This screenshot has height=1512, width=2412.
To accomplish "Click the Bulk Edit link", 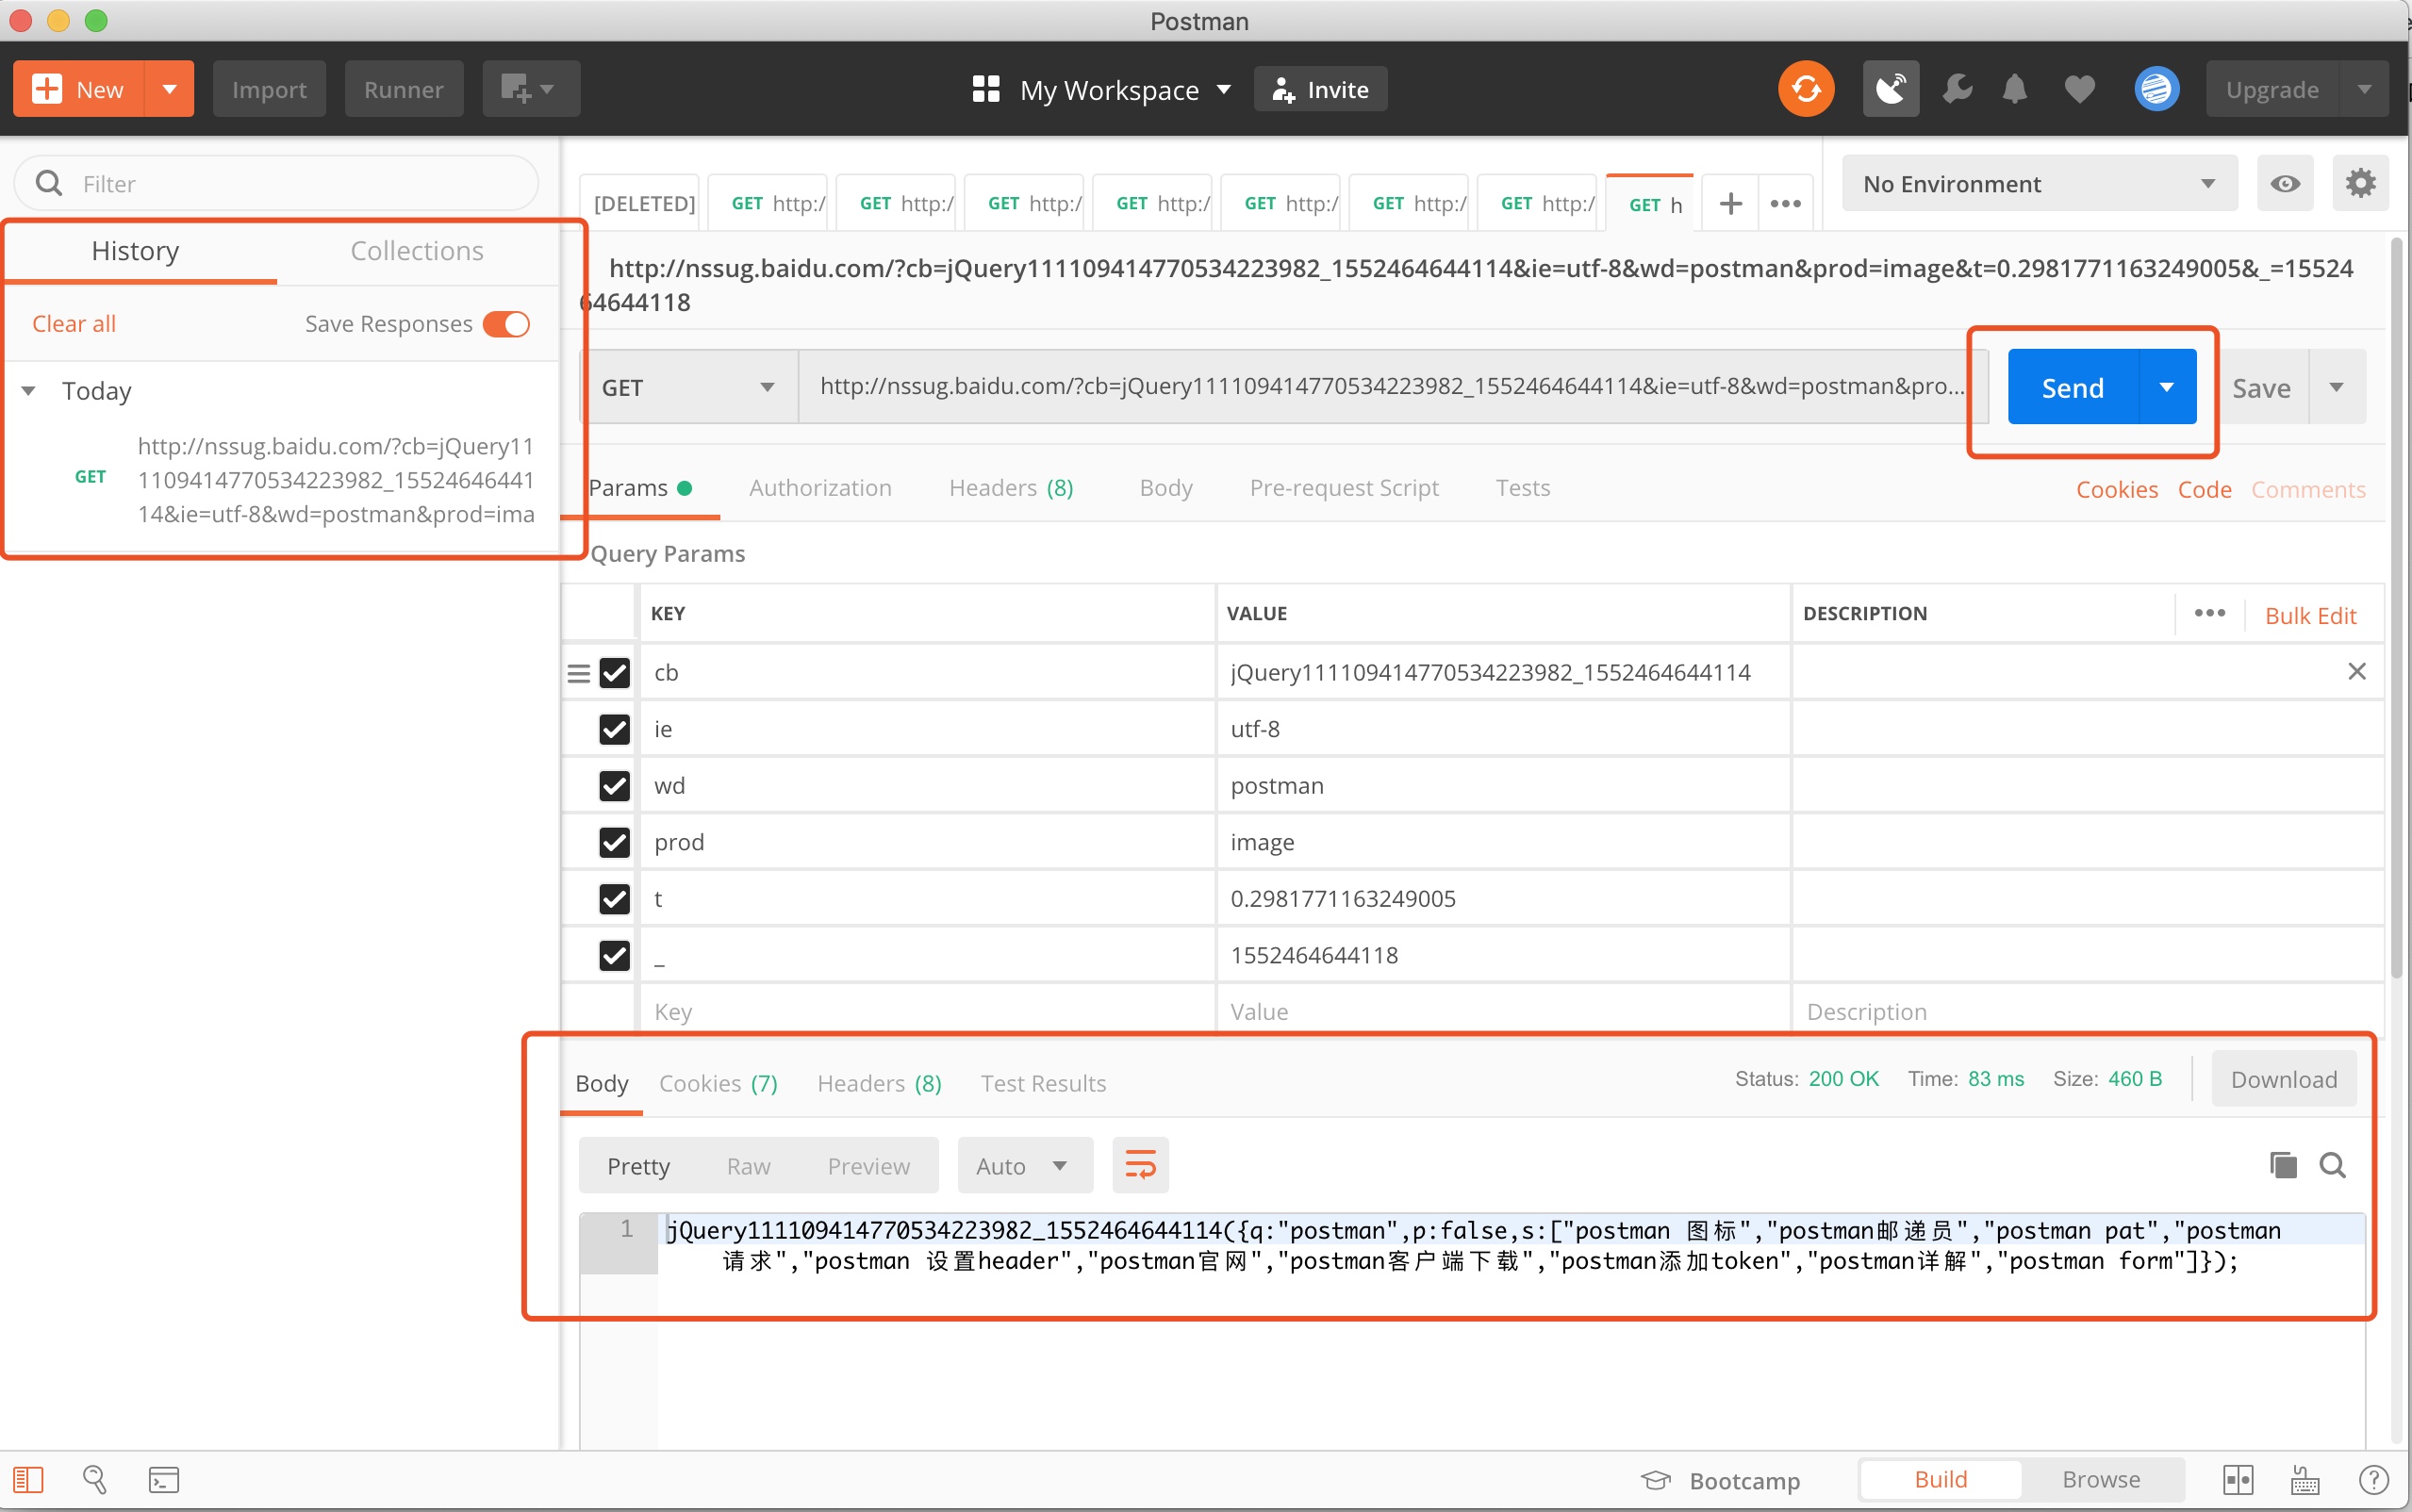I will point(2310,615).
